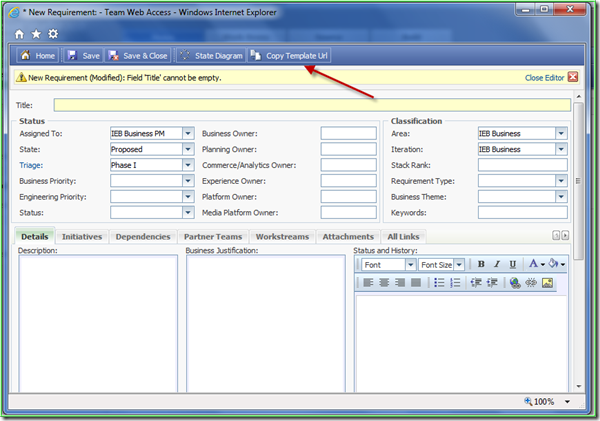Open the Attachments tab
This screenshot has height=421, width=600.
(348, 237)
